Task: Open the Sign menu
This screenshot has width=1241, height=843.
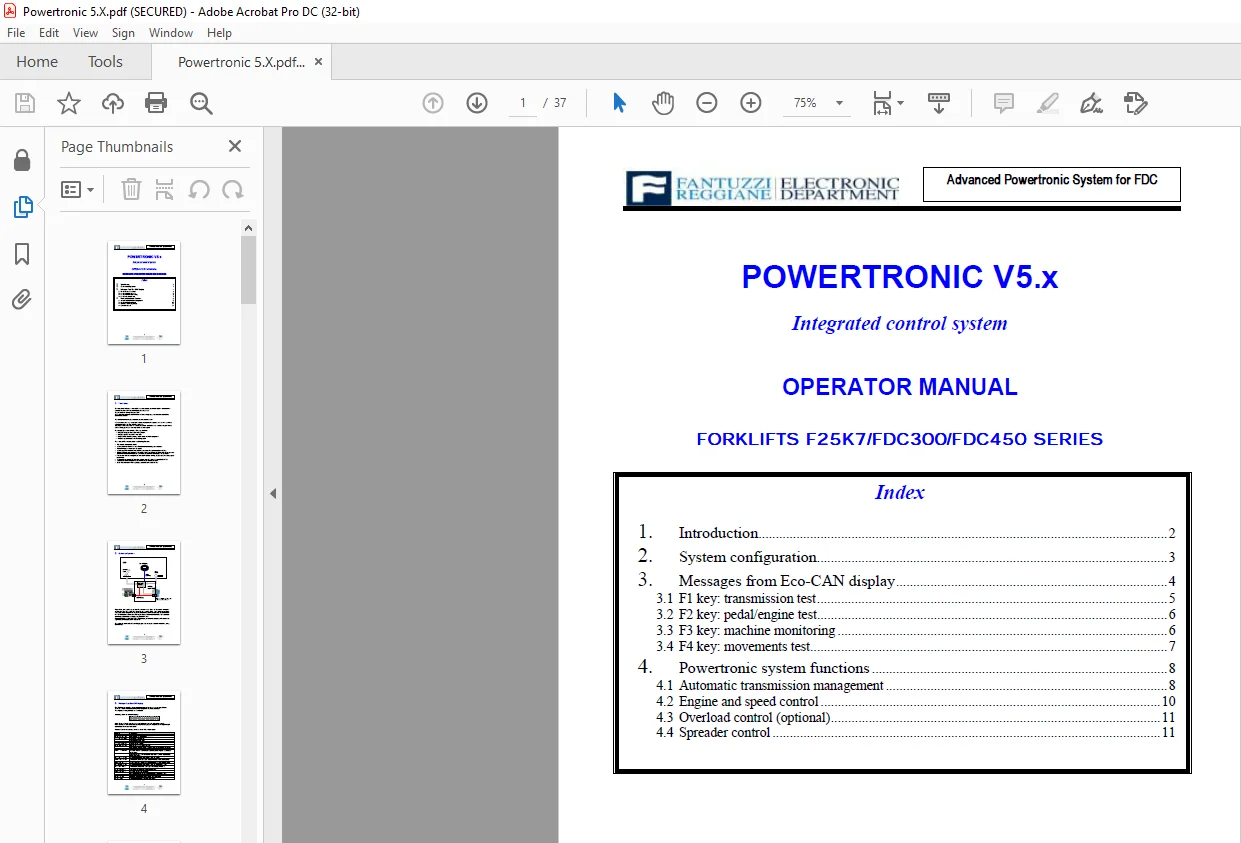Action: [x=123, y=33]
